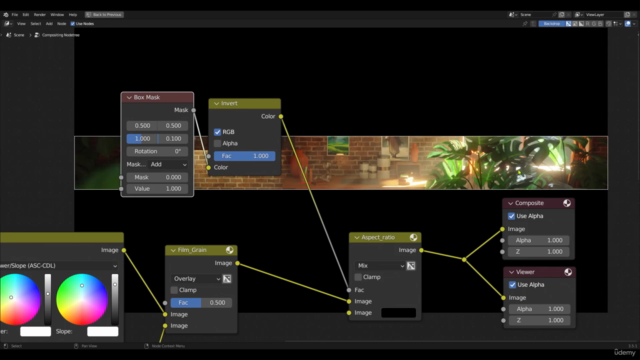The height and width of the screenshot is (360, 640).
Task: Open the node editor Select menu
Action: click(36, 24)
